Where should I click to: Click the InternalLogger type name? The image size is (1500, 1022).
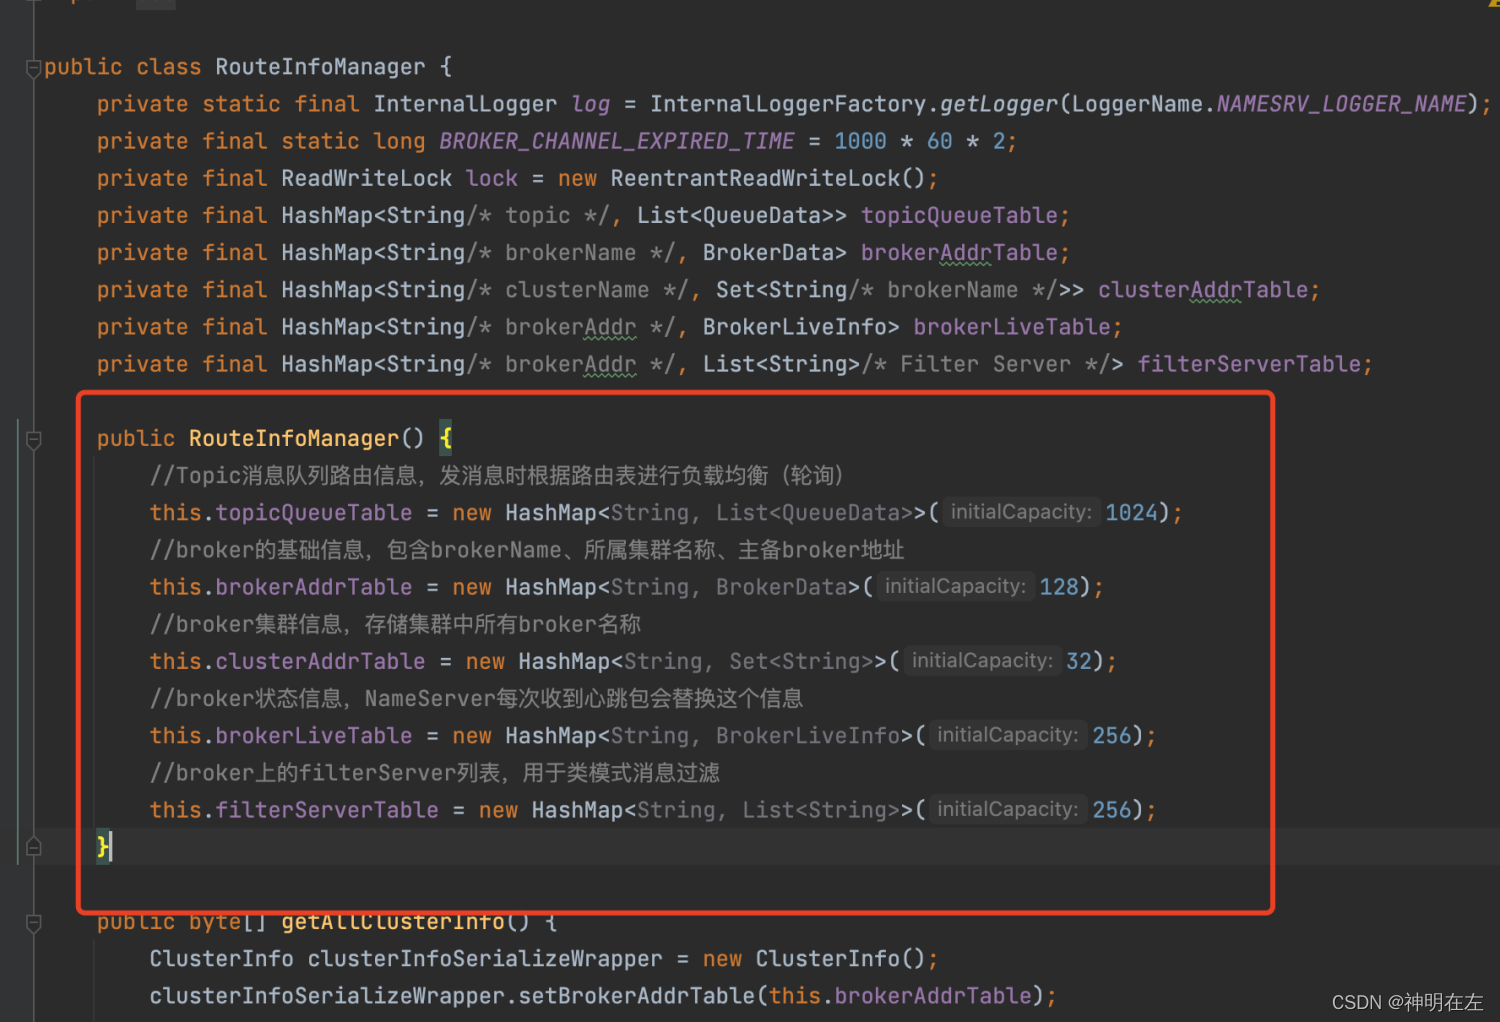click(x=465, y=104)
